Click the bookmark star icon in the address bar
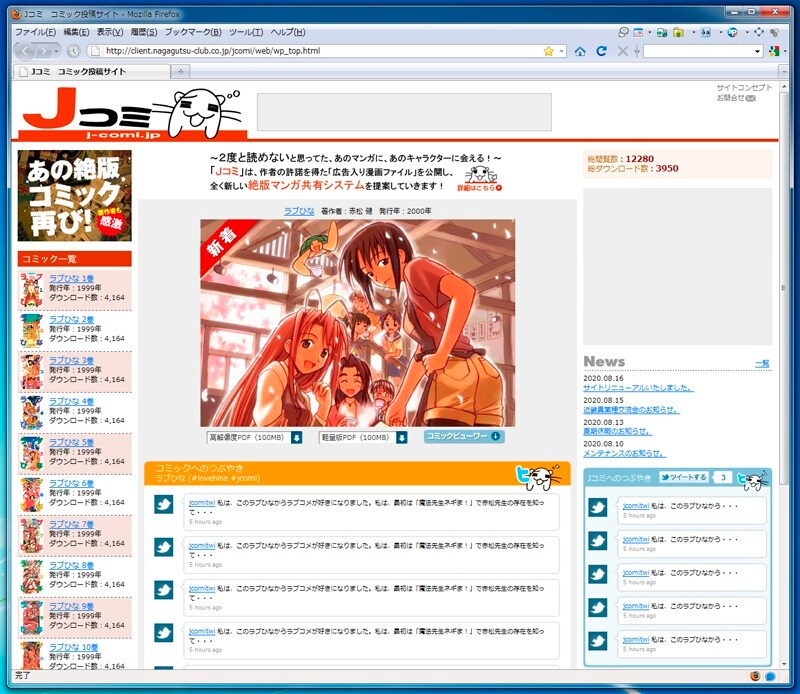 click(547, 51)
